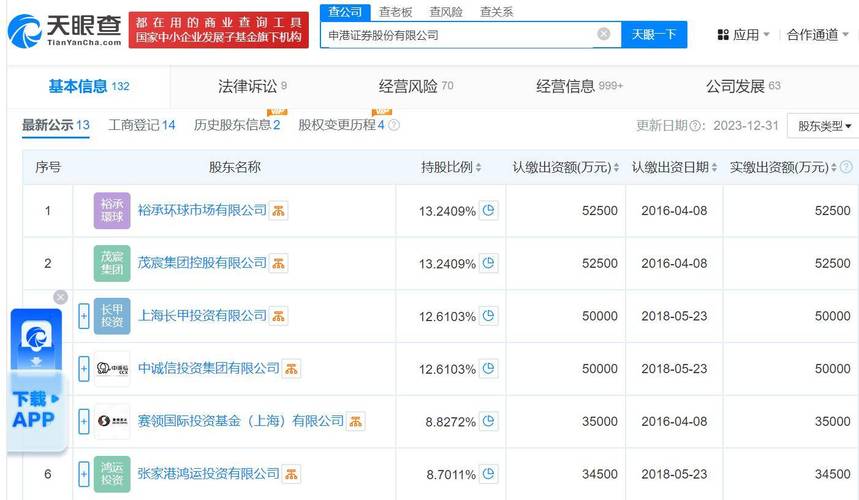Screen dimensions: 859x500
Task: Open the 张家港鸿运投资有限公司 link
Action: [x=207, y=474]
